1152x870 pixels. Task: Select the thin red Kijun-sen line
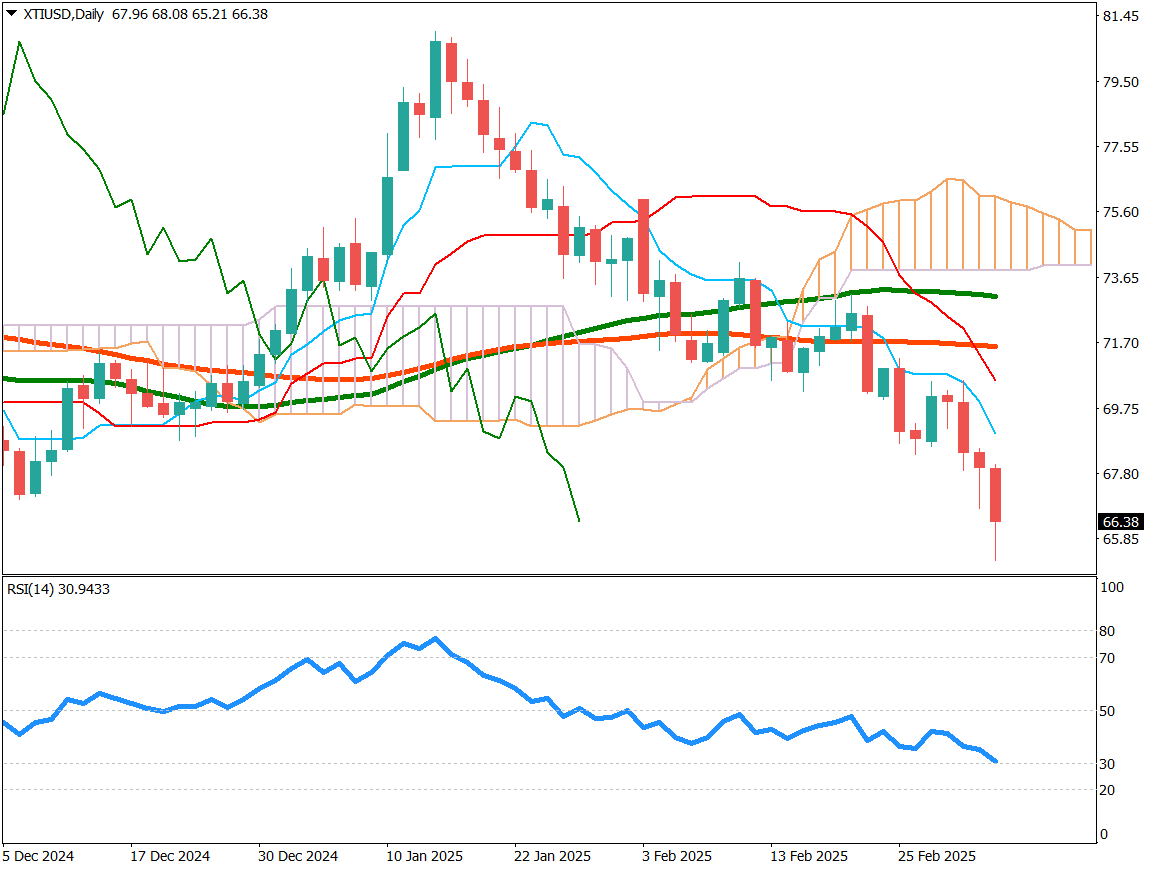(x=720, y=197)
